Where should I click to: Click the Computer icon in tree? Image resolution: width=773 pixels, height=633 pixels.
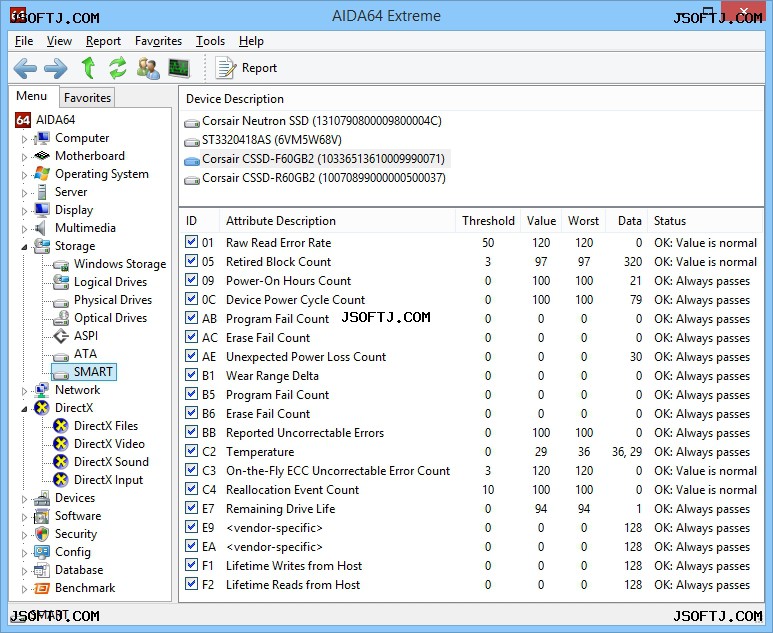pyautogui.click(x=42, y=138)
